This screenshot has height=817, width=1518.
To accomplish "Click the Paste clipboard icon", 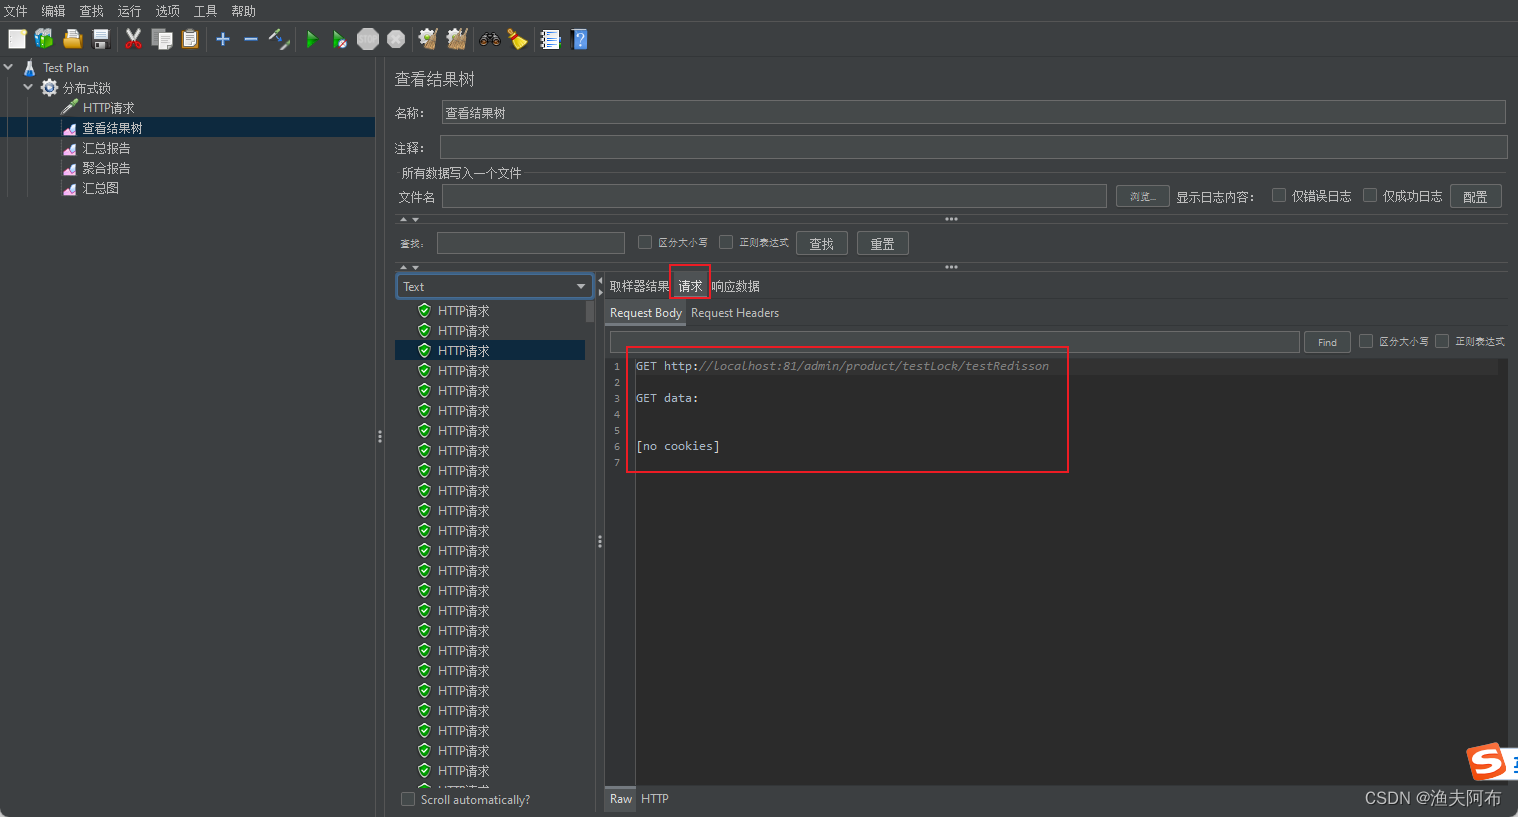I will tap(190, 39).
